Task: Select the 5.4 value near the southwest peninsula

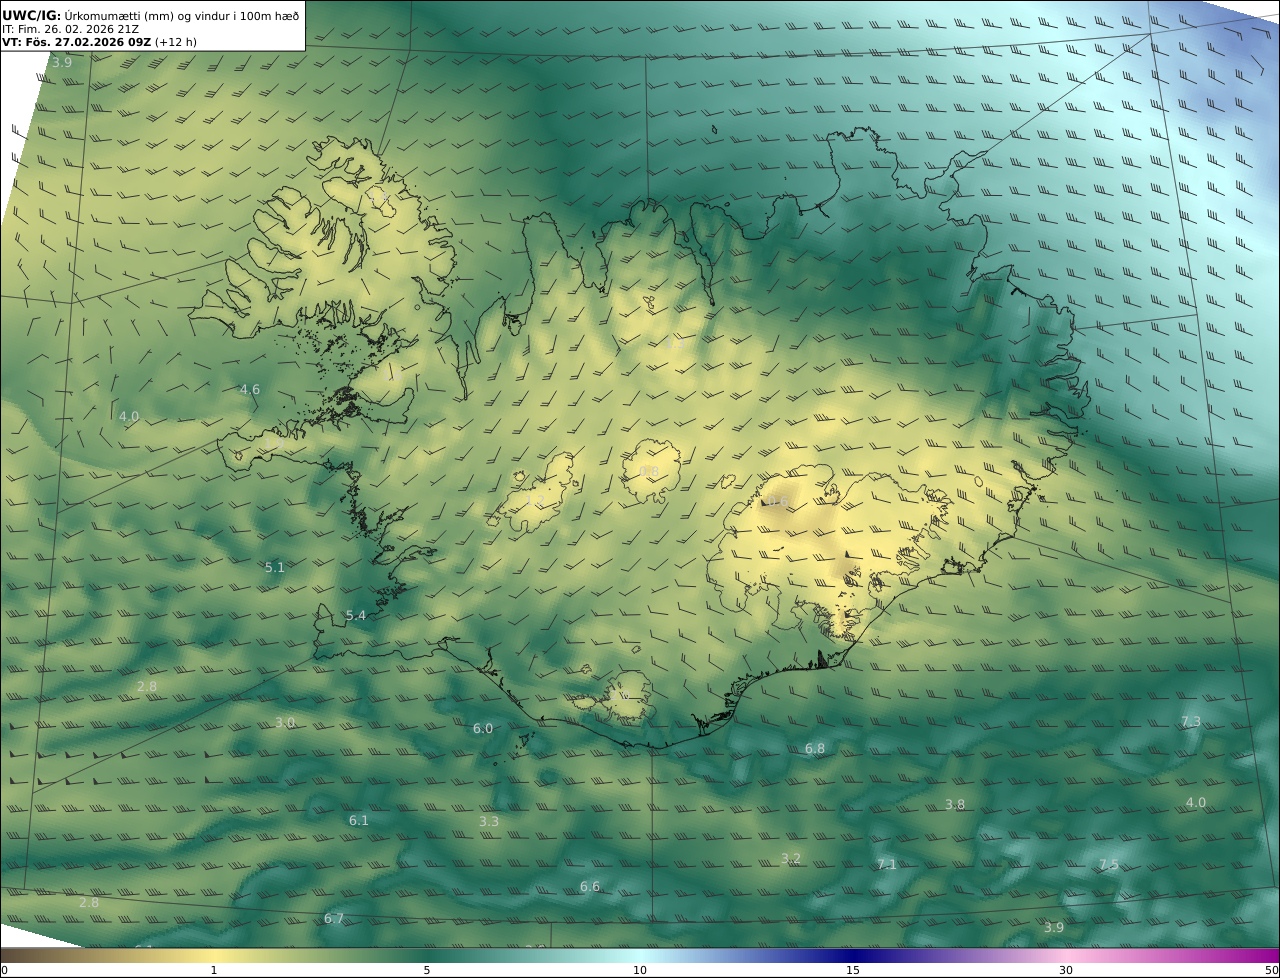Action: pos(356,616)
